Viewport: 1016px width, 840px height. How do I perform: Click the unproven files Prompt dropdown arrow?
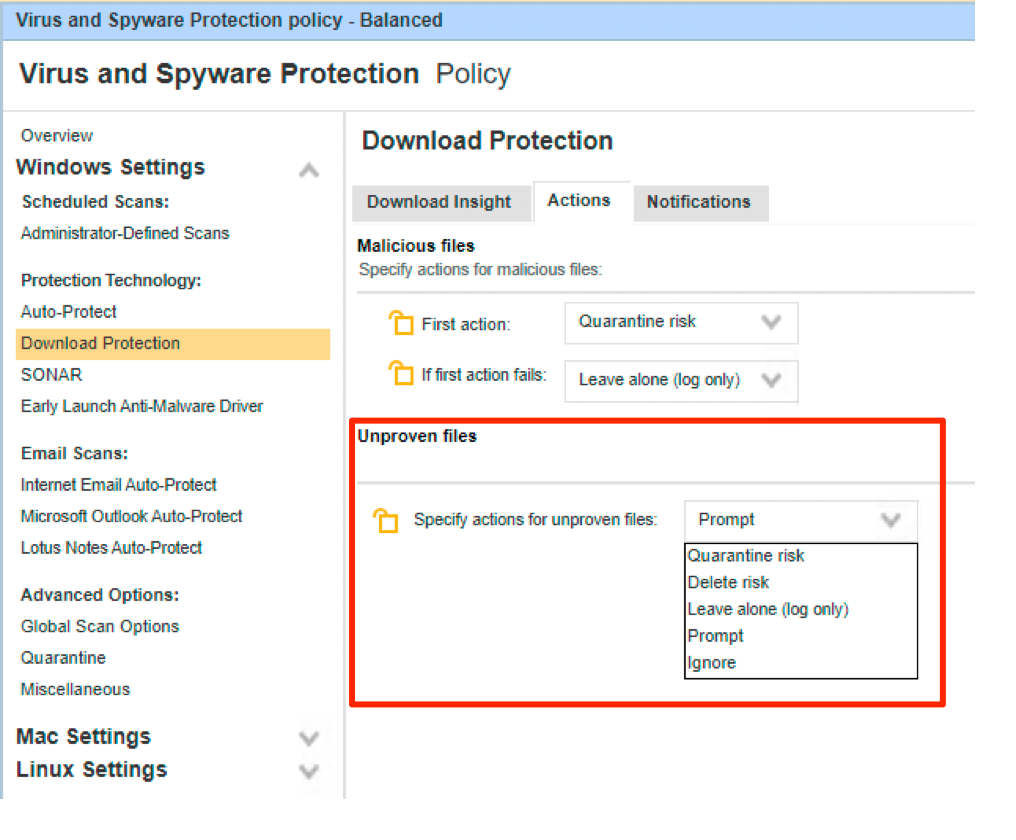pos(890,520)
